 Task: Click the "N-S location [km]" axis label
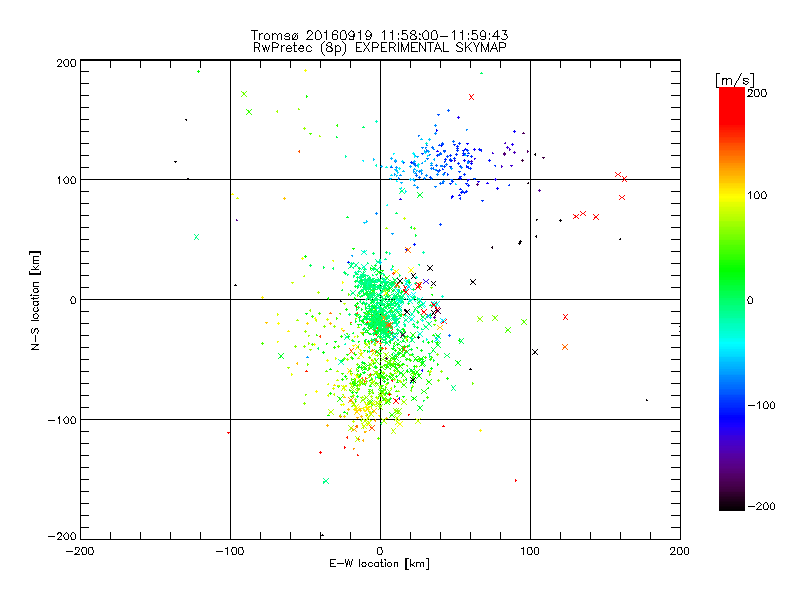click(35, 300)
